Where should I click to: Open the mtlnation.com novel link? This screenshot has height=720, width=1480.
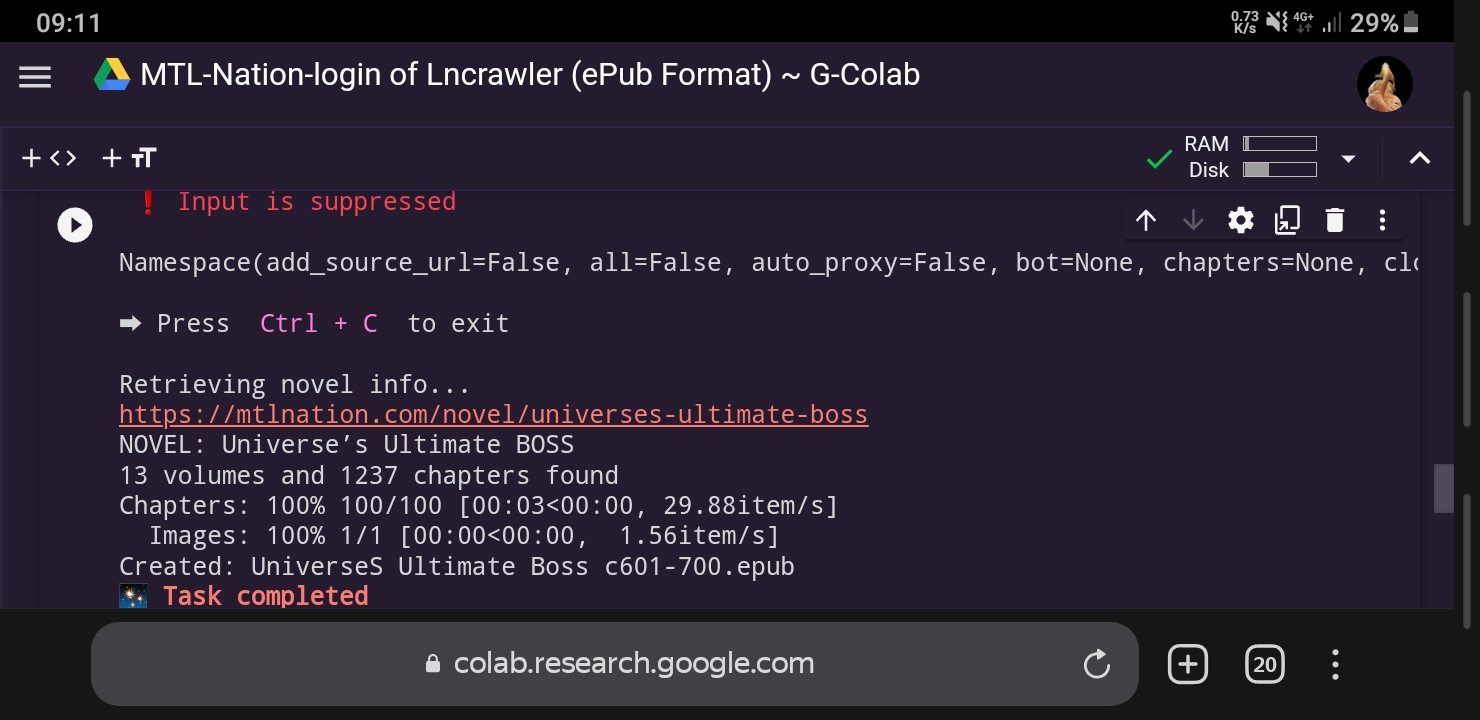click(x=493, y=414)
